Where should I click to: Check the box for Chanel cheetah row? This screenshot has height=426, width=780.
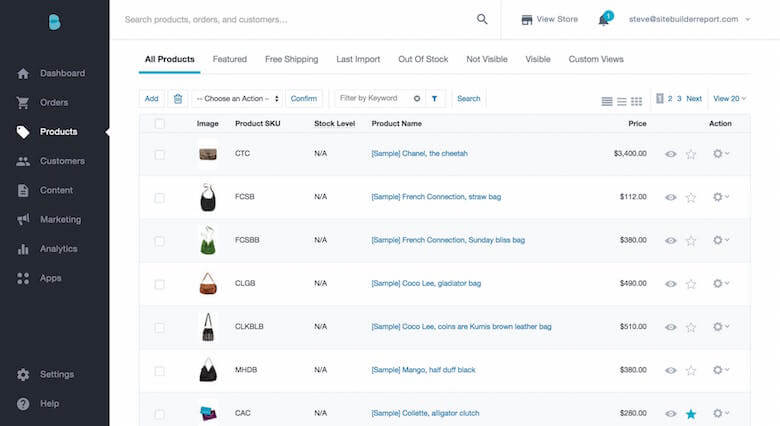pos(160,155)
